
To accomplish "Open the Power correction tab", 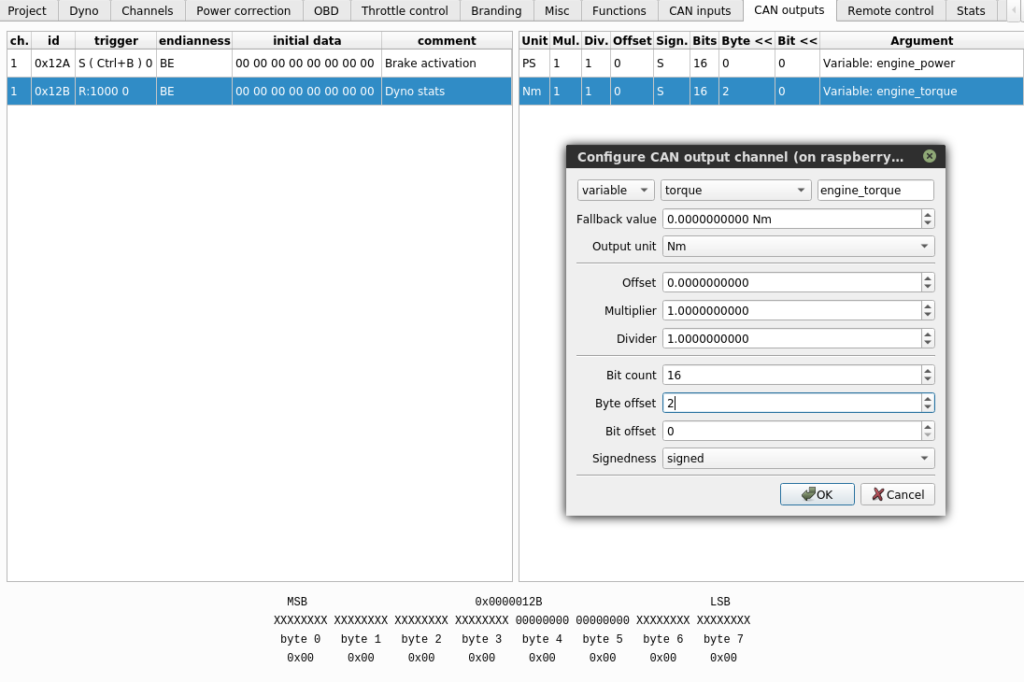I will click(x=244, y=10).
